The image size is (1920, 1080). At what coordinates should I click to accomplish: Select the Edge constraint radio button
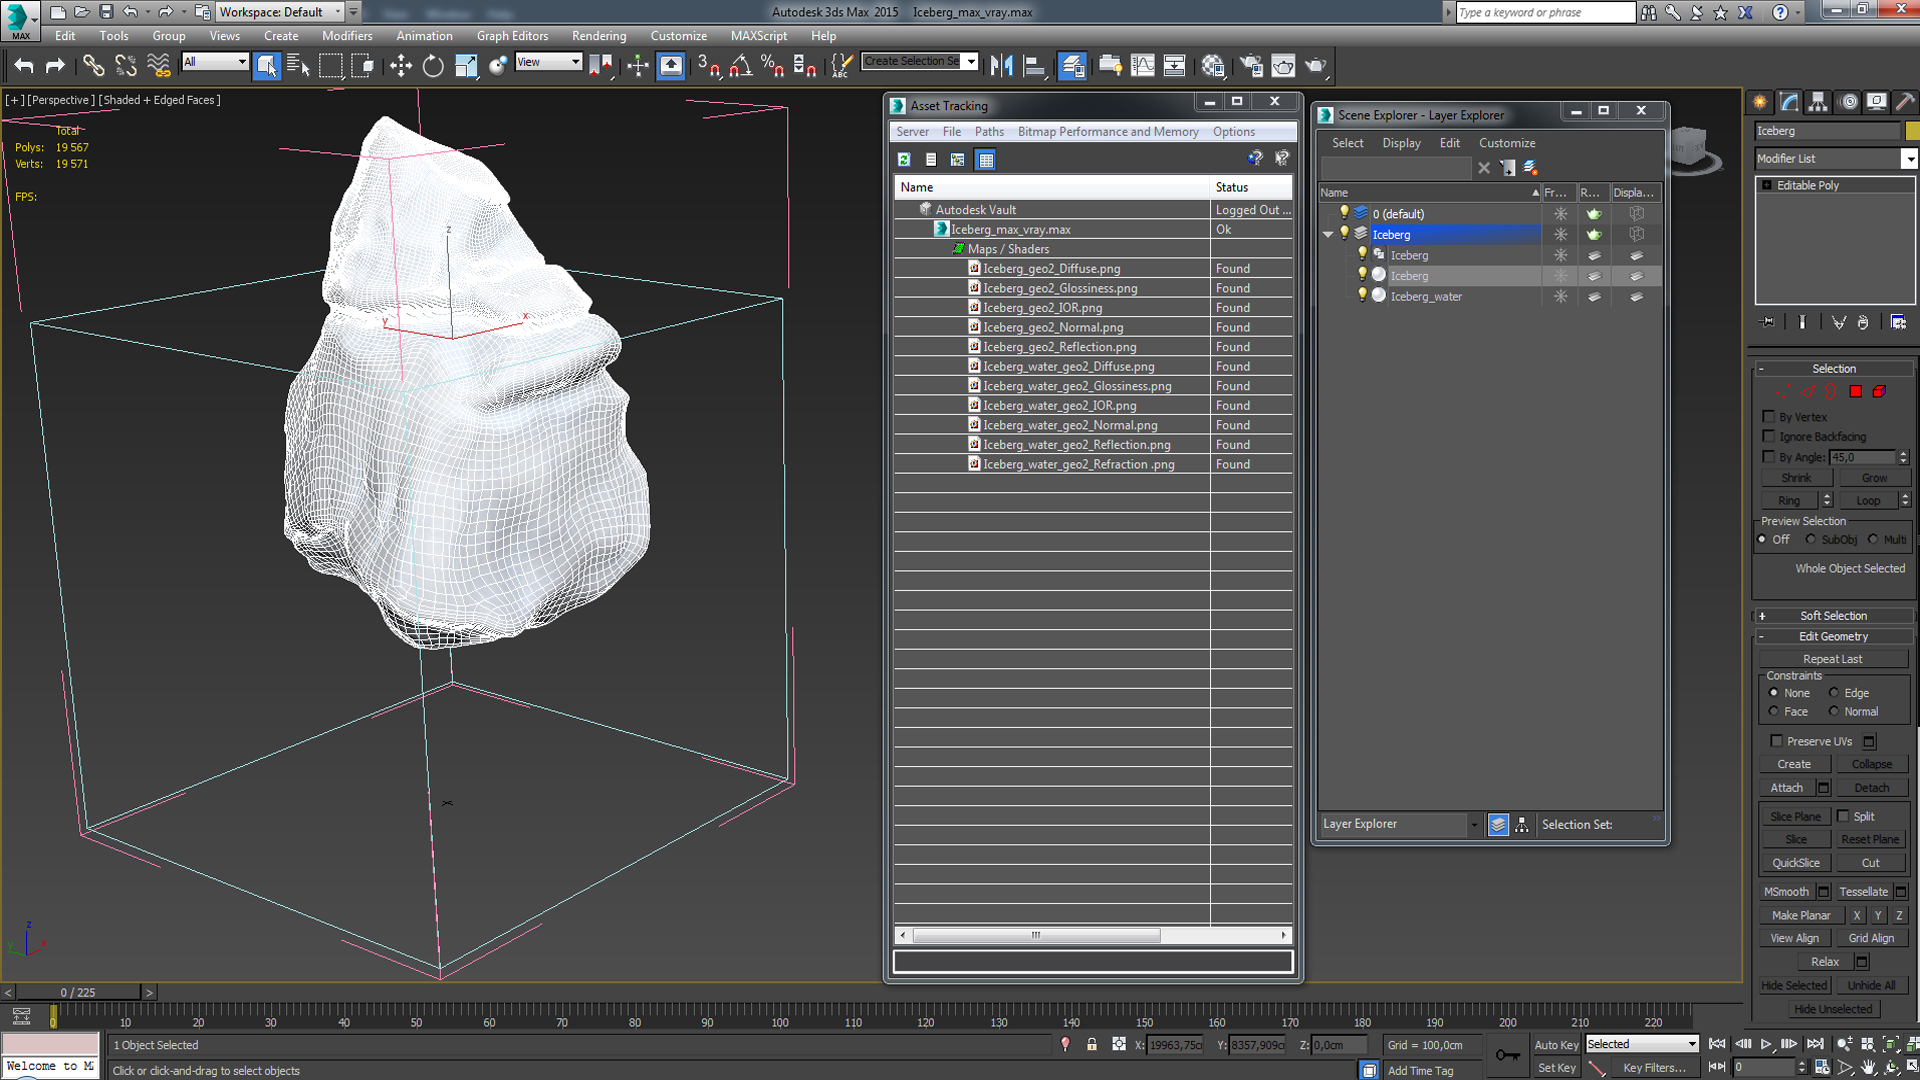click(x=1834, y=693)
